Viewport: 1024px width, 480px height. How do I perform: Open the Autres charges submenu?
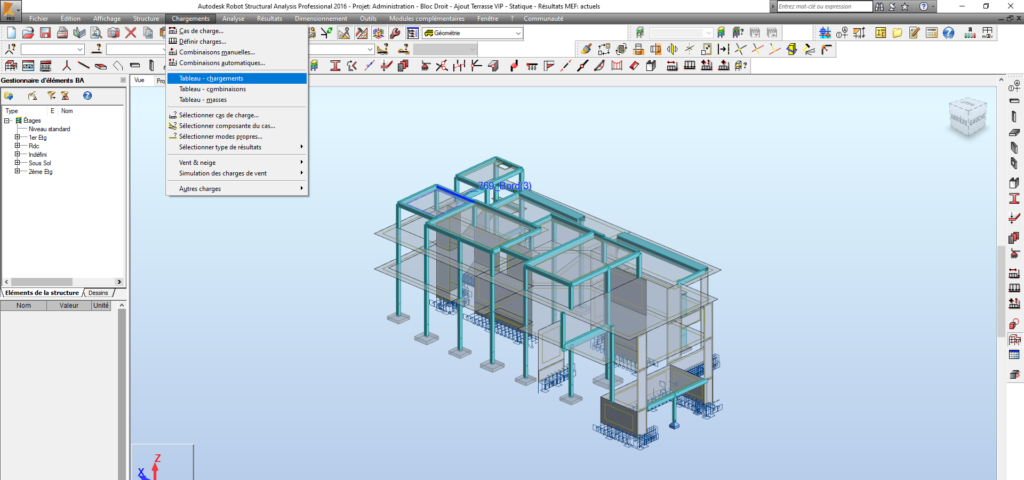click(236, 189)
